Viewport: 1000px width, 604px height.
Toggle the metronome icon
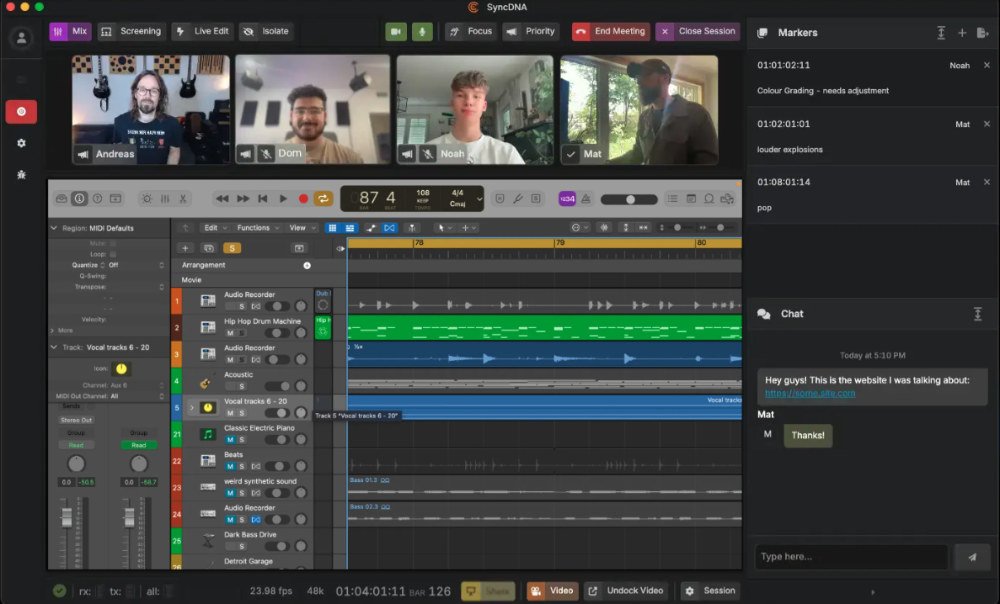(585, 199)
